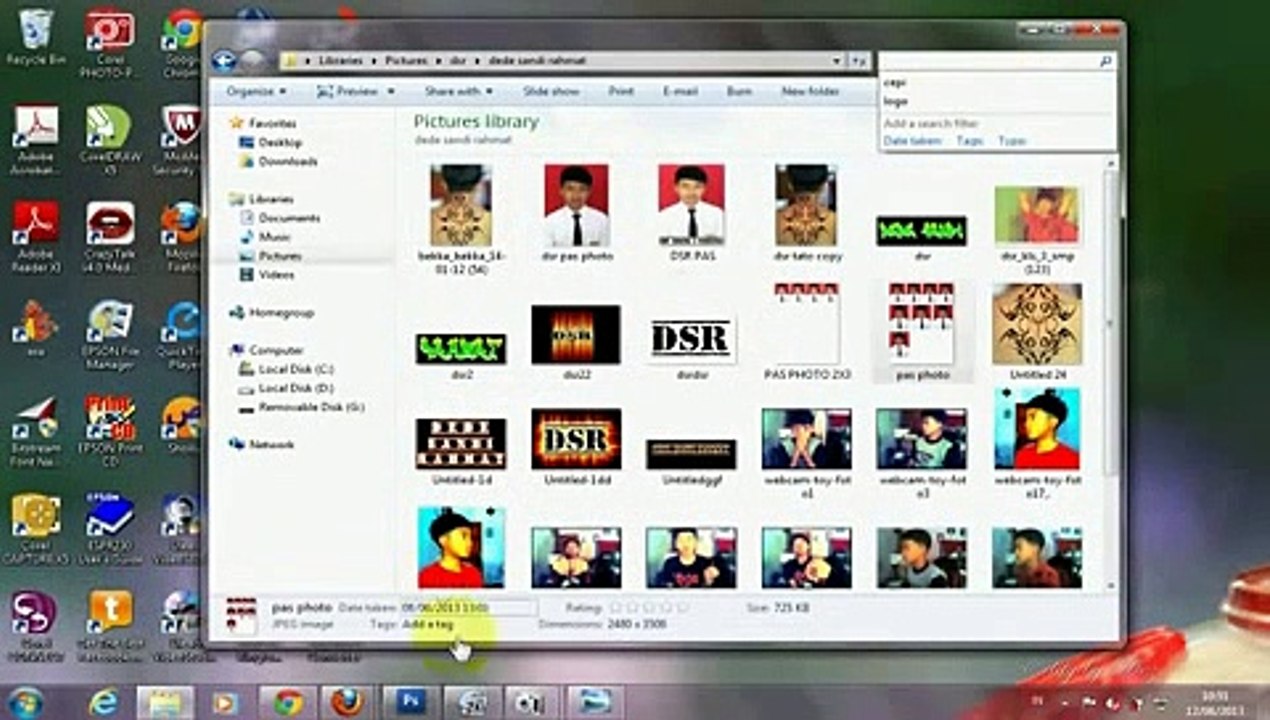Click the refresh button beside address bar
This screenshot has height=720, width=1270.
(860, 61)
